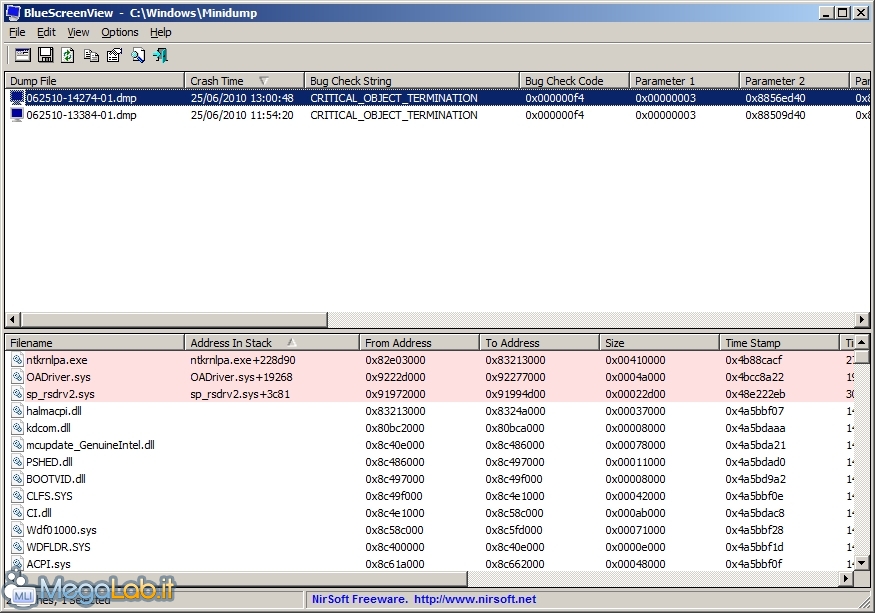The image size is (875, 613).
Task: Sort dumps by the Dump File column
Action: coord(94,81)
